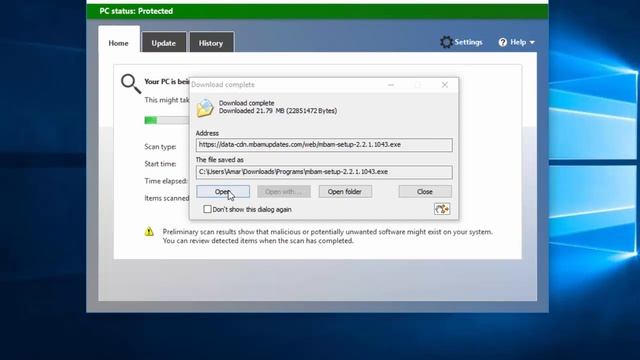Click the green scan progress bar
Image resolution: width=640 pixels, height=360 pixels.
(x=167, y=120)
